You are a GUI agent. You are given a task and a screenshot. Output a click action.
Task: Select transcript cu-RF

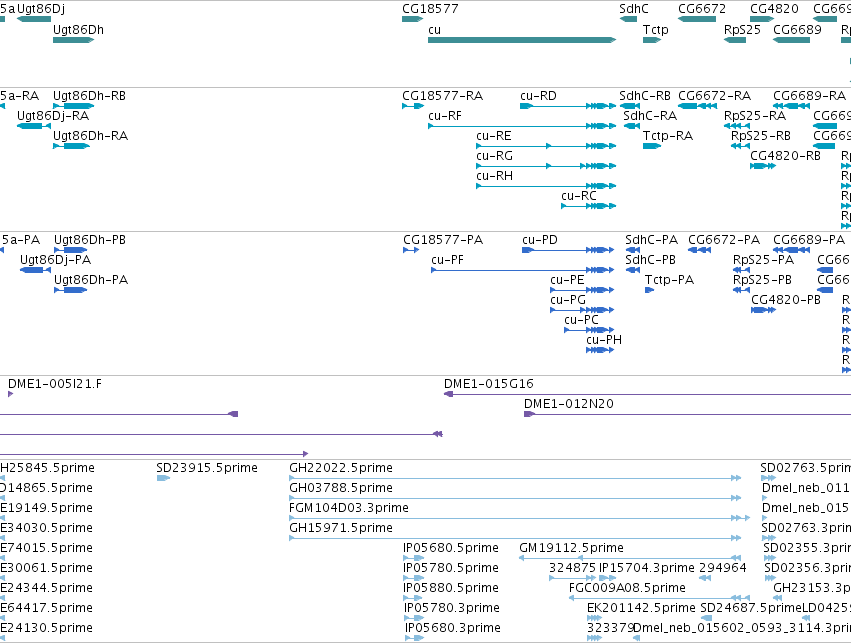click(x=522, y=126)
